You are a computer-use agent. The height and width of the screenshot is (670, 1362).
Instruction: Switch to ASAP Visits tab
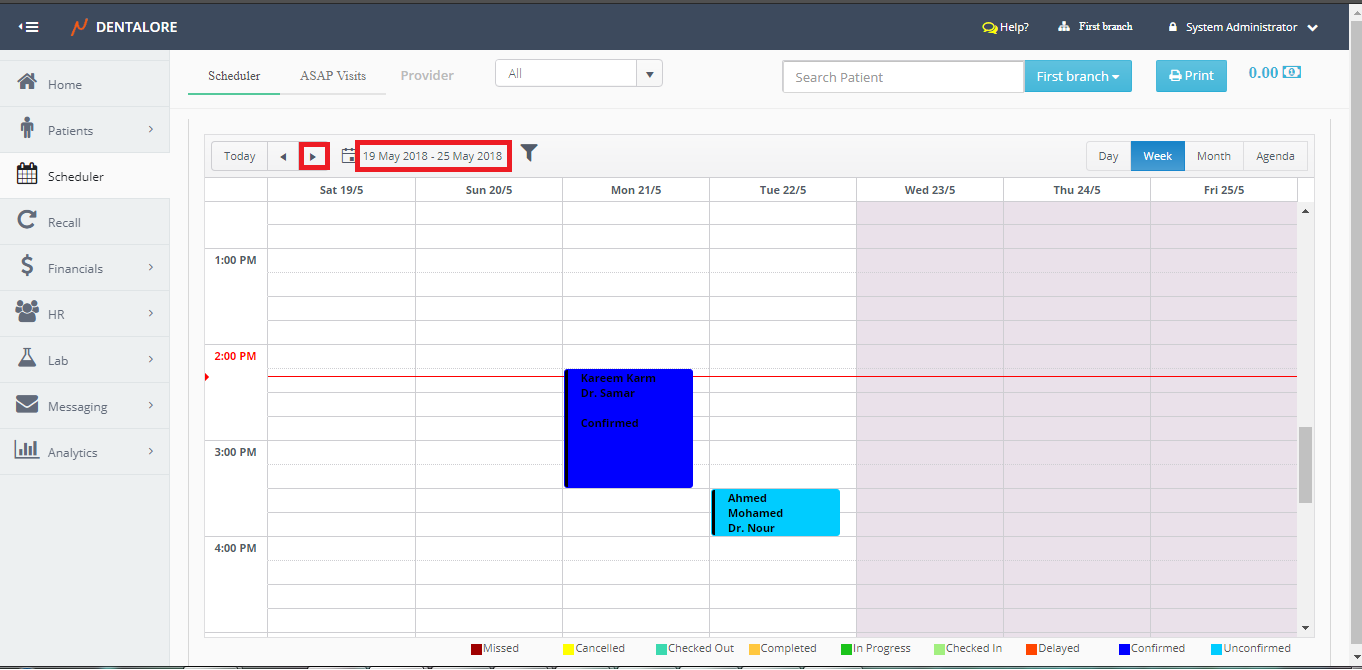pyautogui.click(x=333, y=76)
